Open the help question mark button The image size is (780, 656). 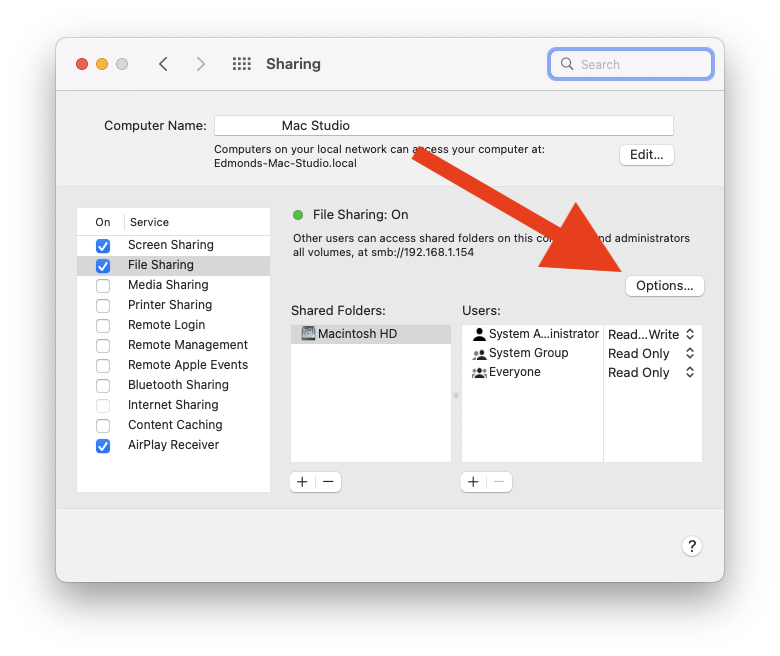coord(691,546)
